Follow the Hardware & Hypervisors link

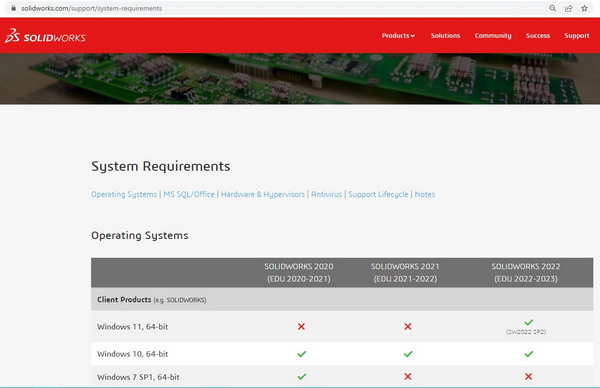(x=263, y=194)
